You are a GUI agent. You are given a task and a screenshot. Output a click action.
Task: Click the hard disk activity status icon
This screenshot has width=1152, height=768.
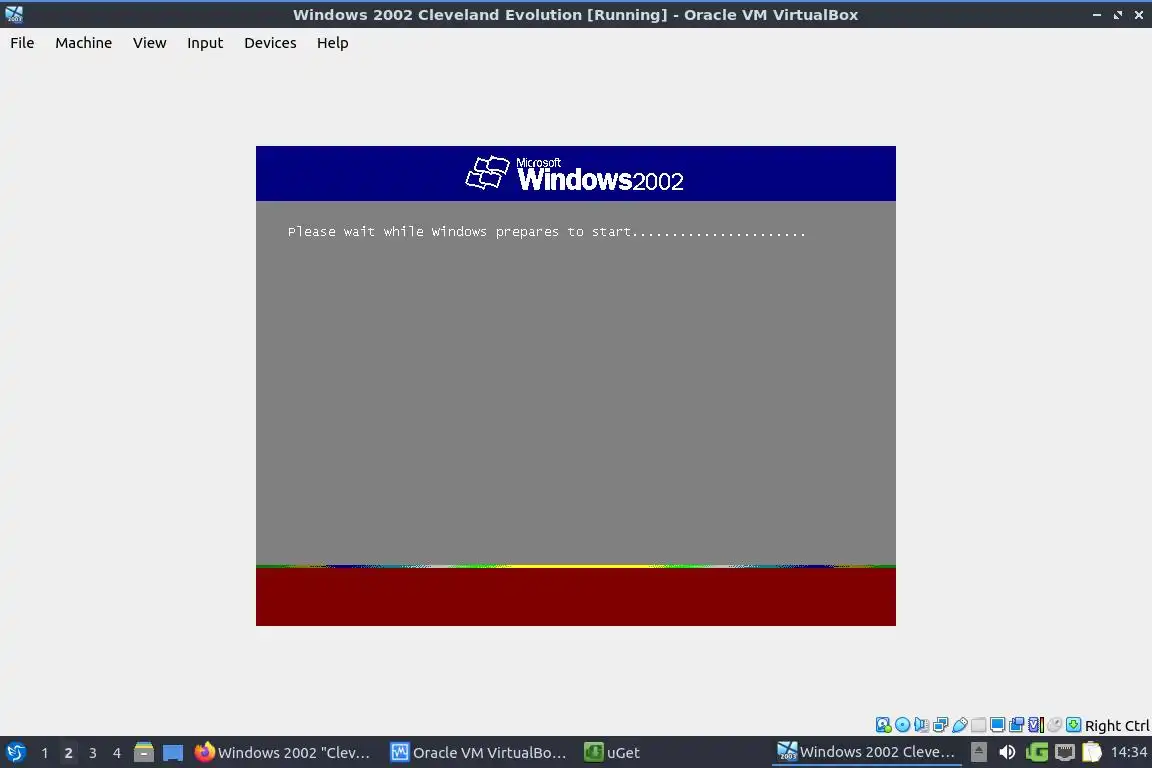click(883, 725)
